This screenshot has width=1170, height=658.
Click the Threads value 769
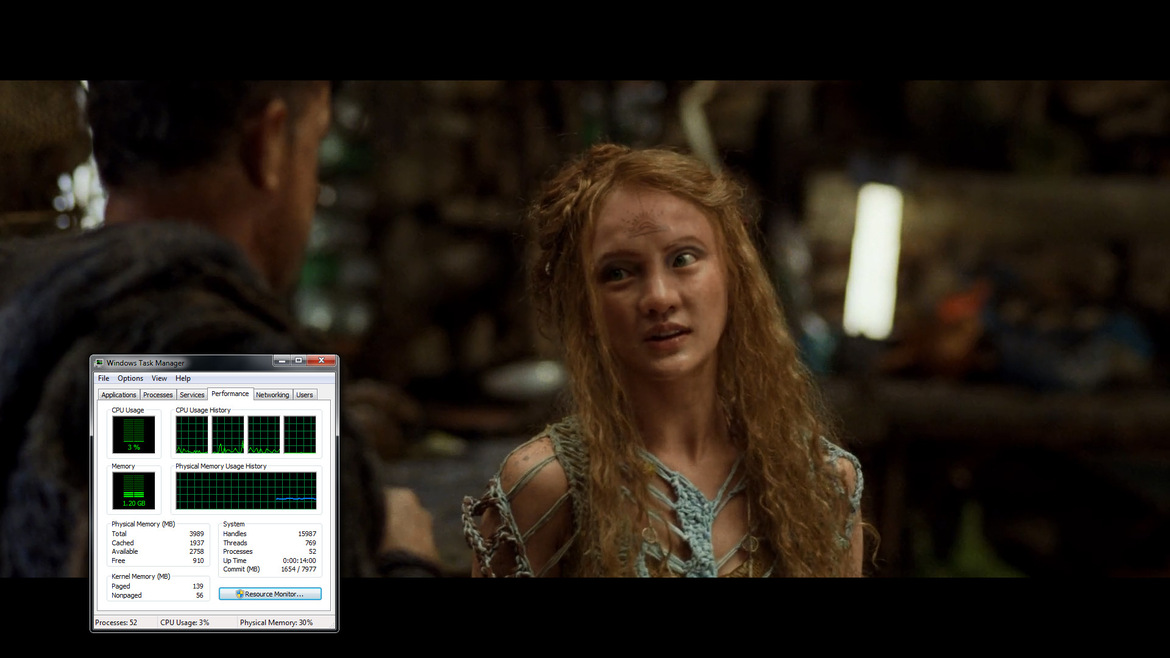[310, 543]
